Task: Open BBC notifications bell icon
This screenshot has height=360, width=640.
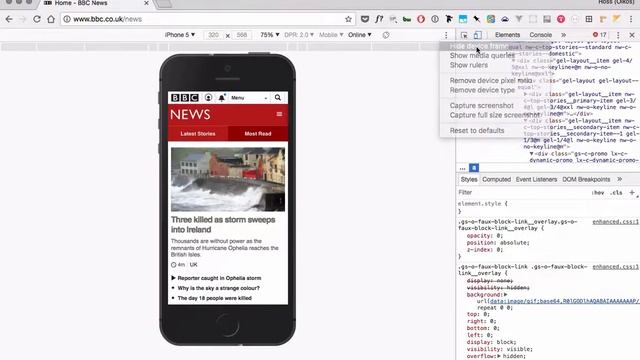Action: point(222,98)
